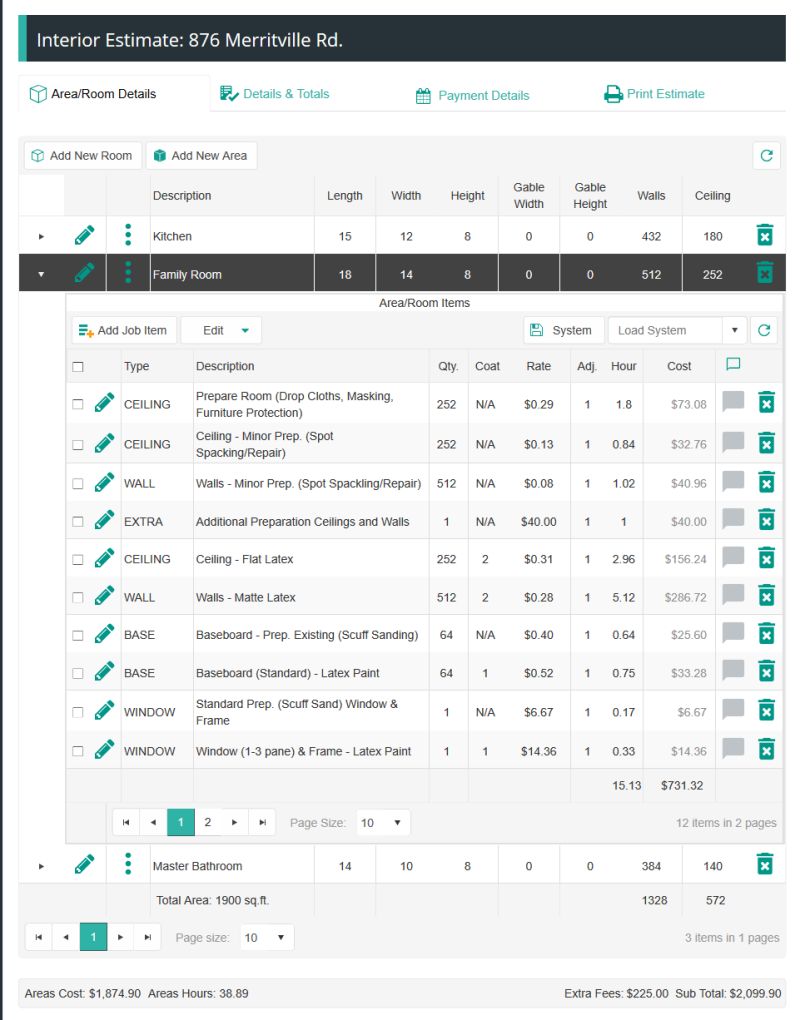Edit the Ceiling - Flat Latex item
The height and width of the screenshot is (1020, 800).
(104, 558)
